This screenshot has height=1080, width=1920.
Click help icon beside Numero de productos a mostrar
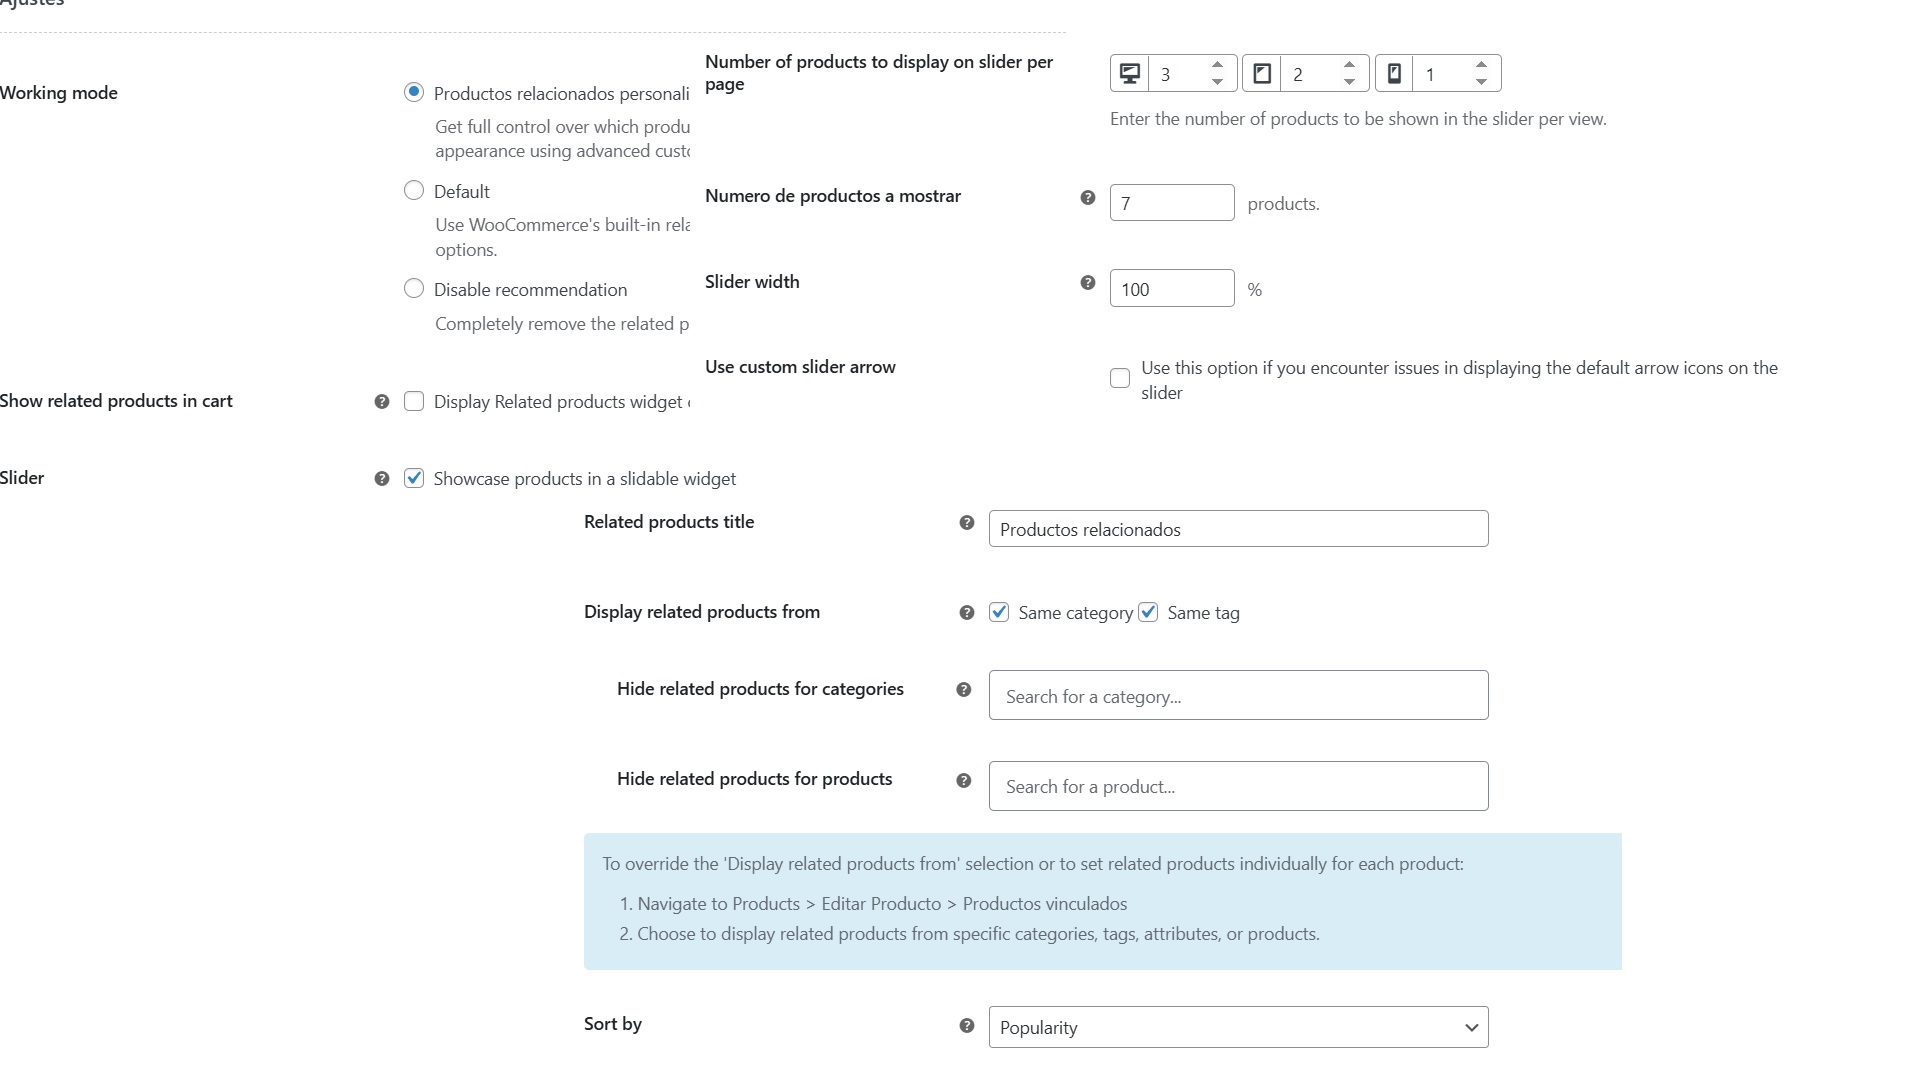point(1088,198)
